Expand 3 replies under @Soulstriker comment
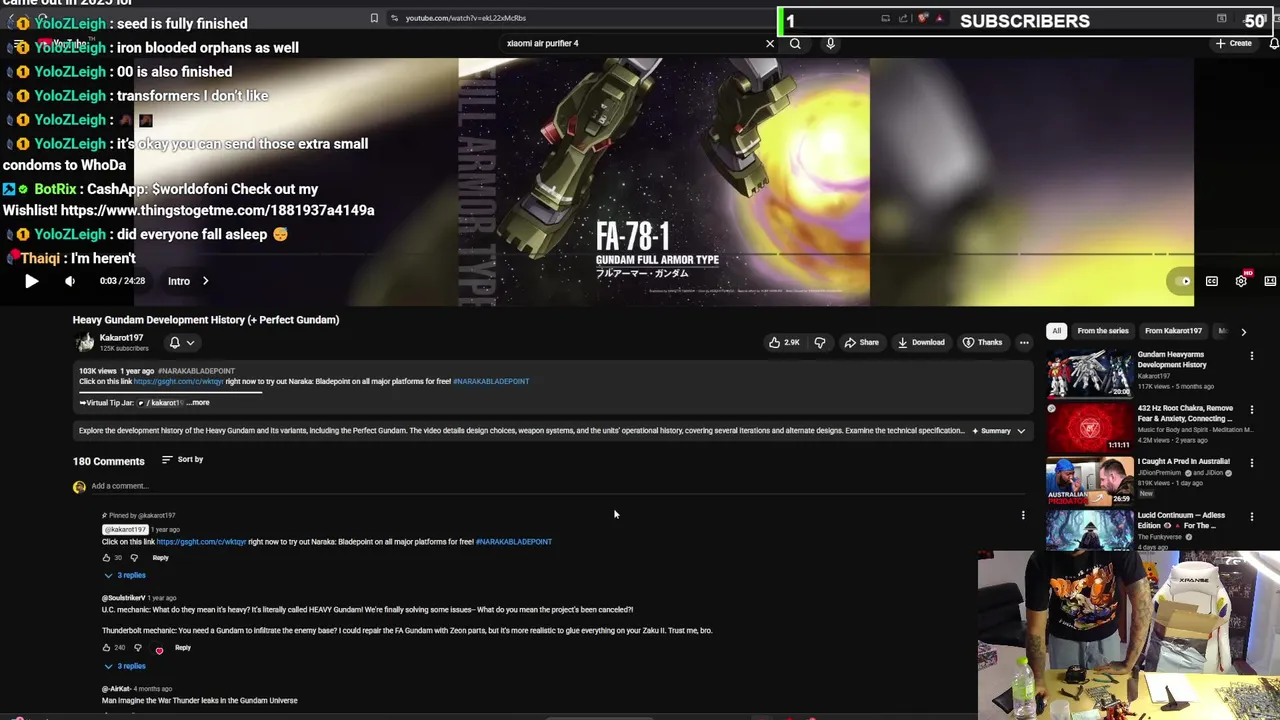This screenshot has width=1280, height=720. pos(125,666)
